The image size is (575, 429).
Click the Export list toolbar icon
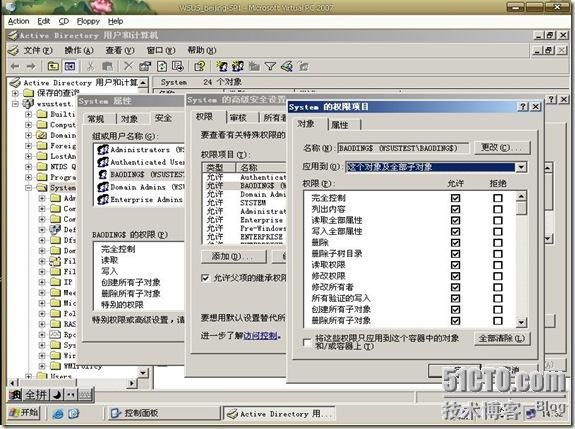coord(178,66)
